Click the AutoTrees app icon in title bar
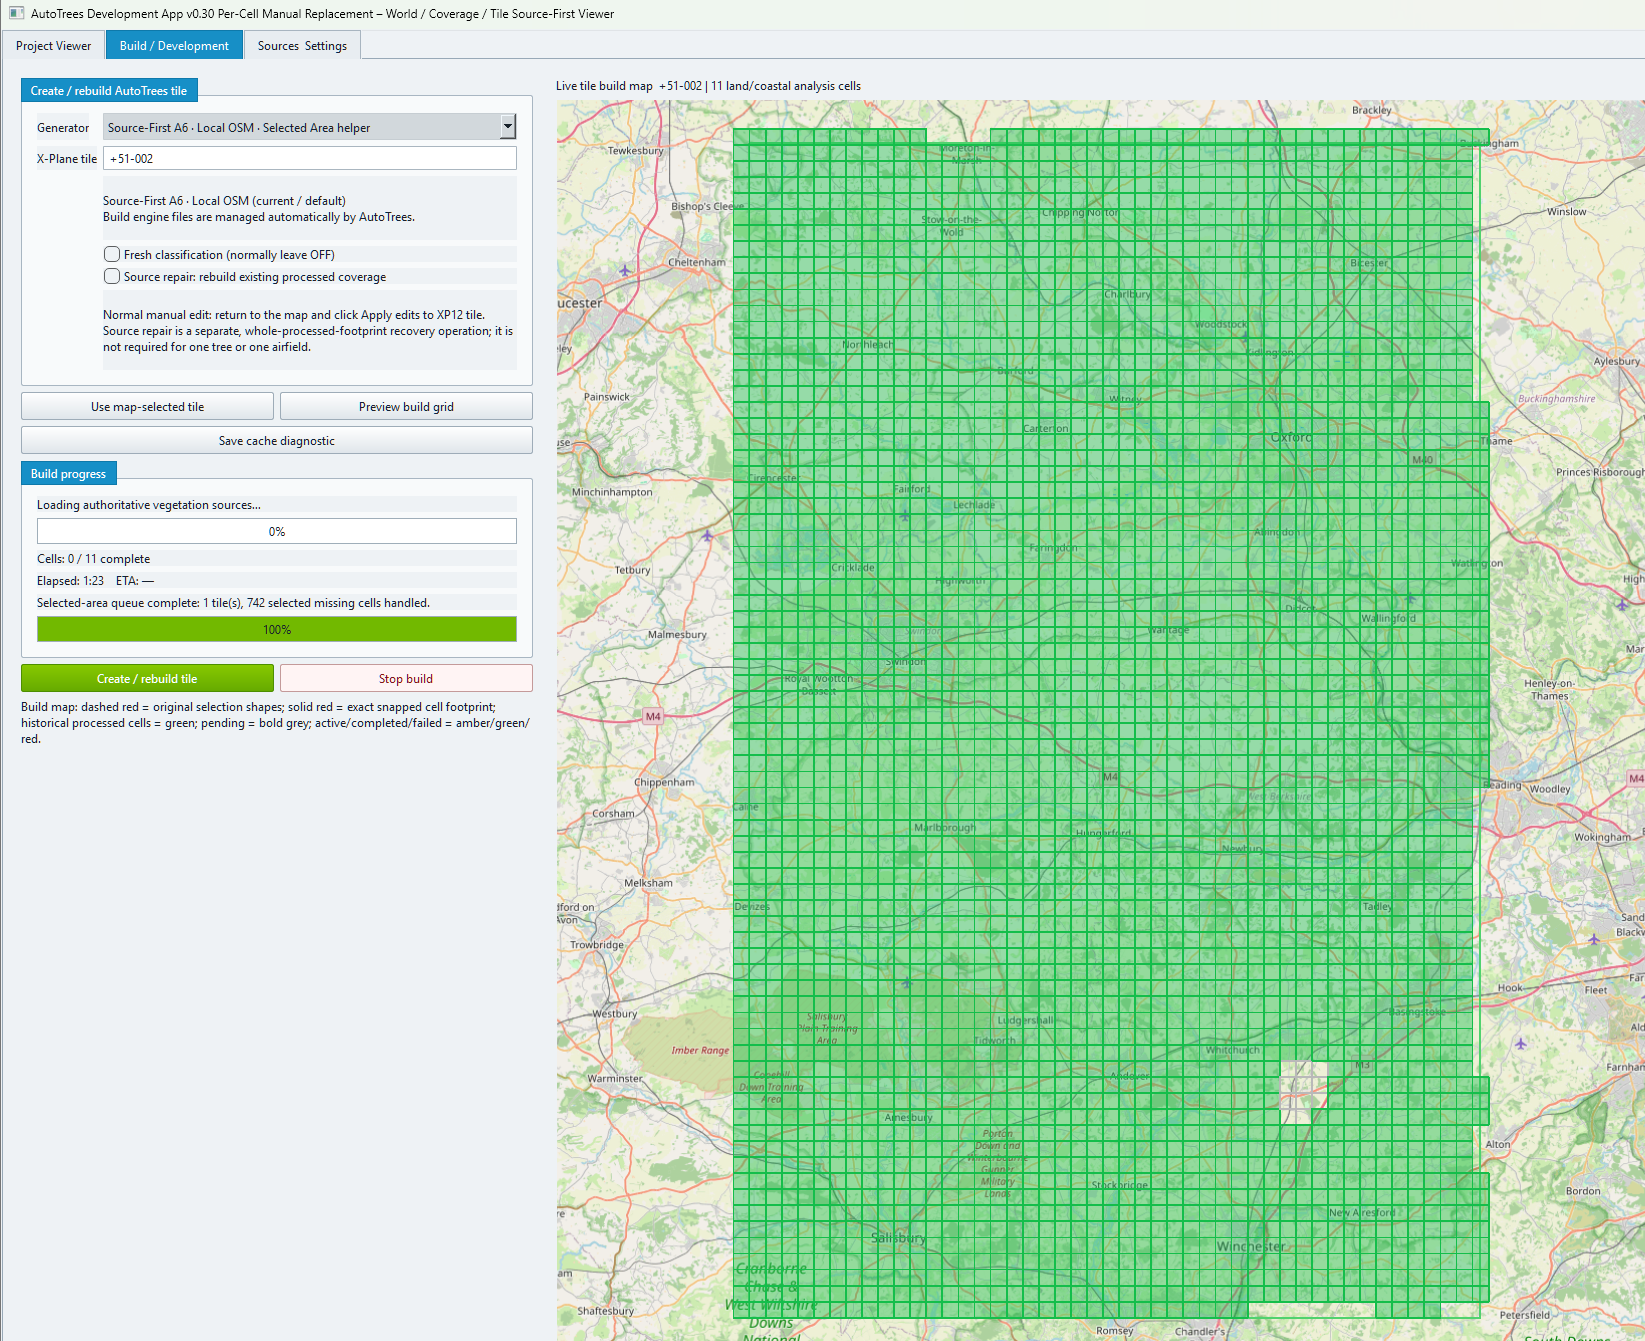 16,13
